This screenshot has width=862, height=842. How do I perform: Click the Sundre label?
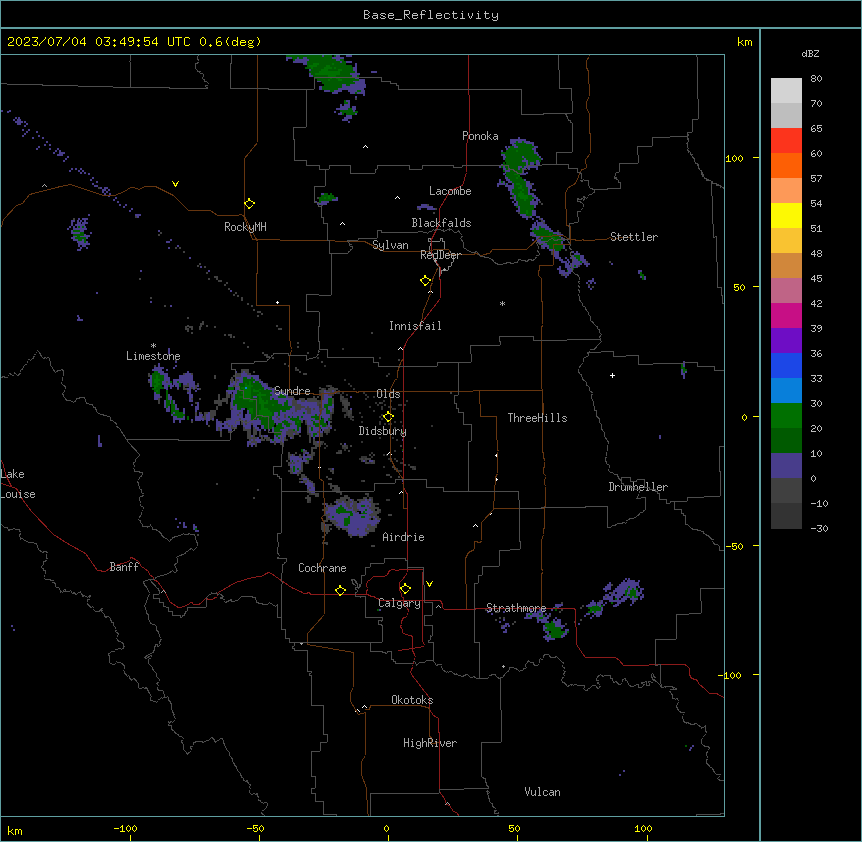(x=292, y=391)
